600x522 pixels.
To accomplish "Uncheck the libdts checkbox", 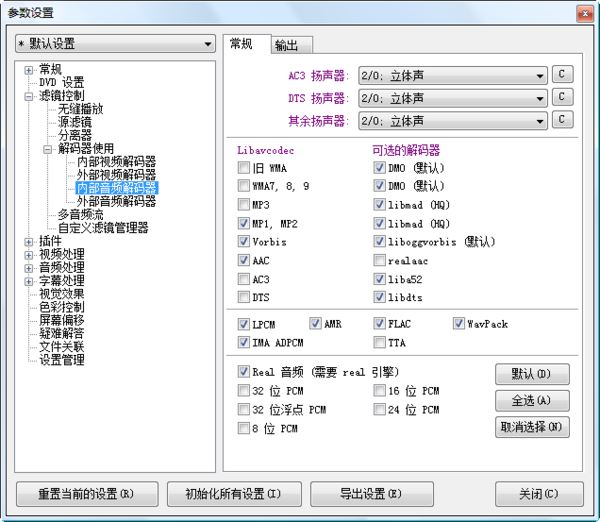I will click(379, 297).
